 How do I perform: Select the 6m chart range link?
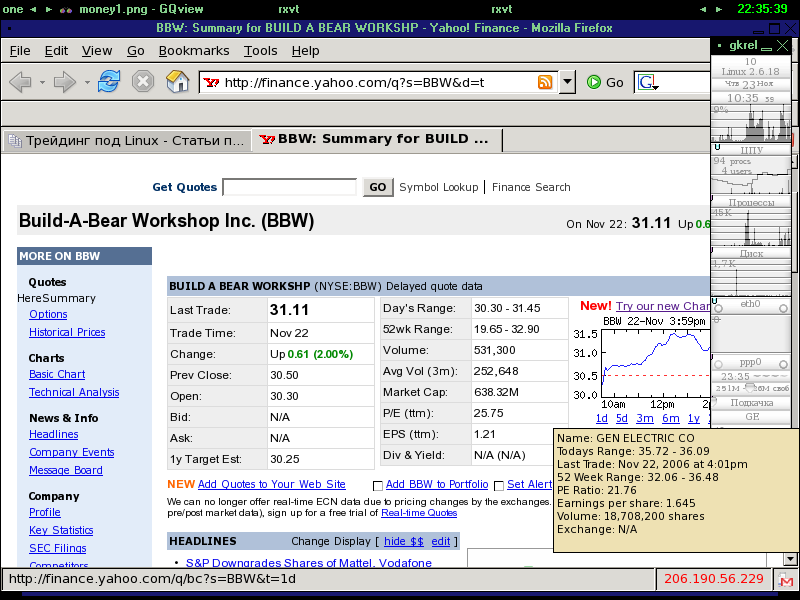(670, 418)
